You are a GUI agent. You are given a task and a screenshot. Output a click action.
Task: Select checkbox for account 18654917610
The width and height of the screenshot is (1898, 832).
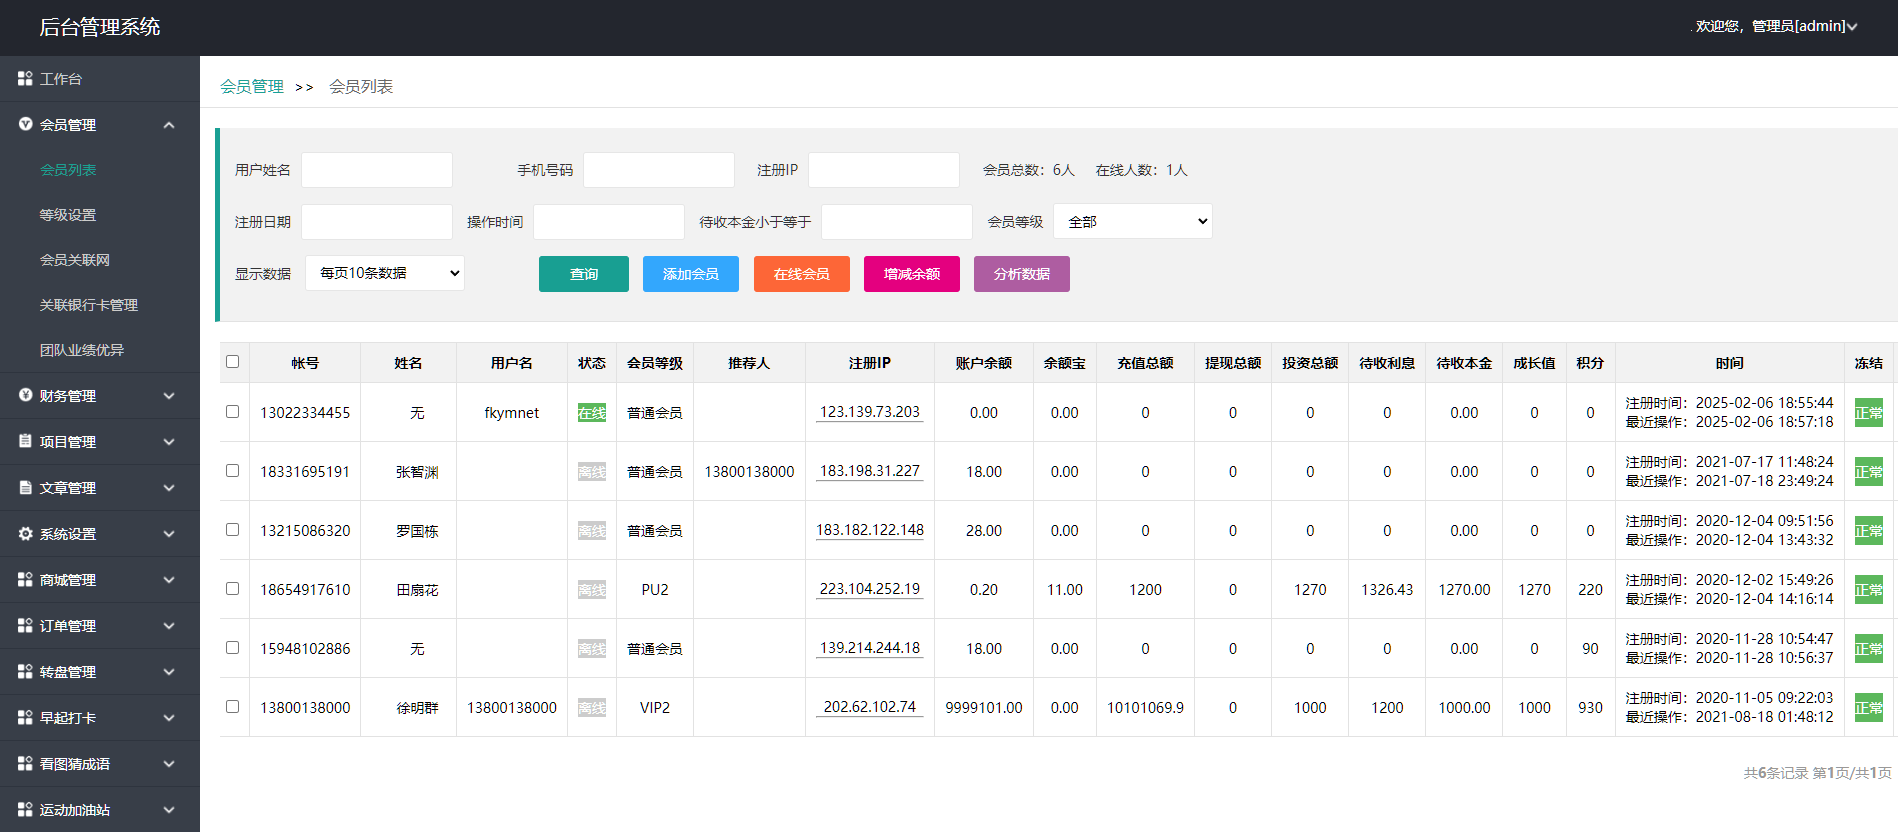click(233, 588)
